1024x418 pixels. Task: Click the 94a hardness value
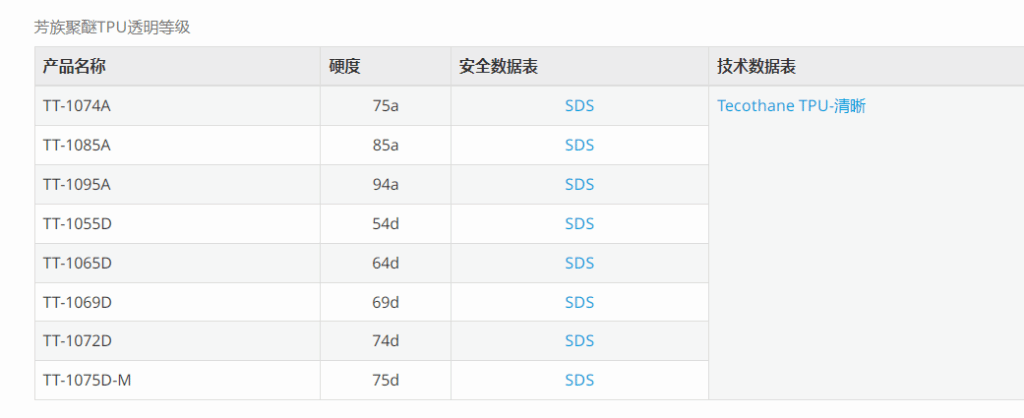385,184
